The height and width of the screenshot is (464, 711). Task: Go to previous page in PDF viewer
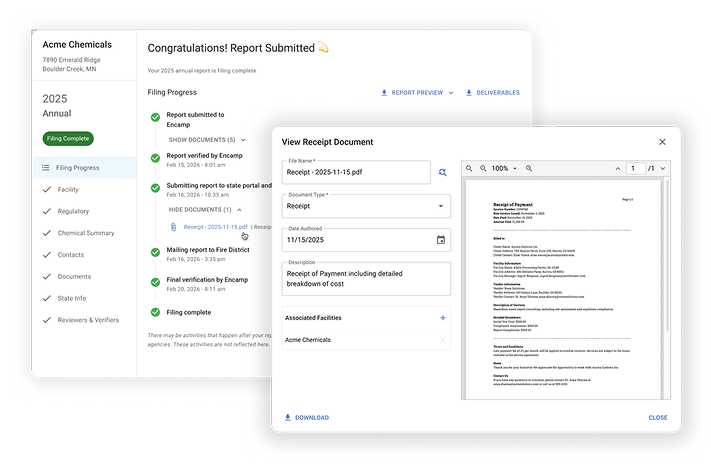(x=617, y=169)
